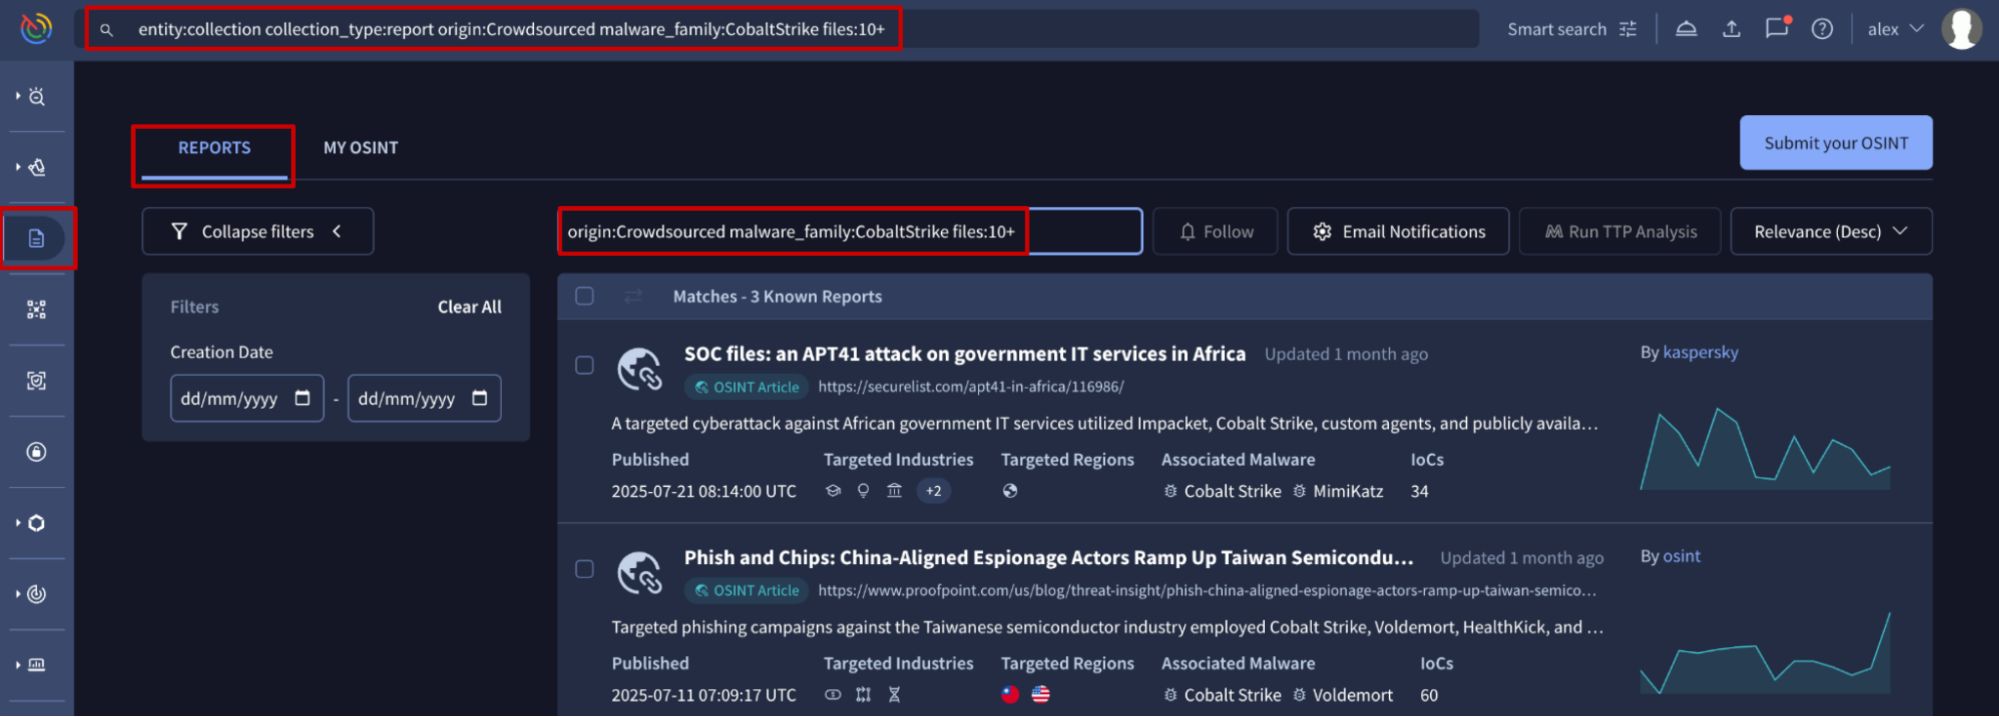
Task: Focus the origin:Crowdsourced reports filter input
Action: 850,232
